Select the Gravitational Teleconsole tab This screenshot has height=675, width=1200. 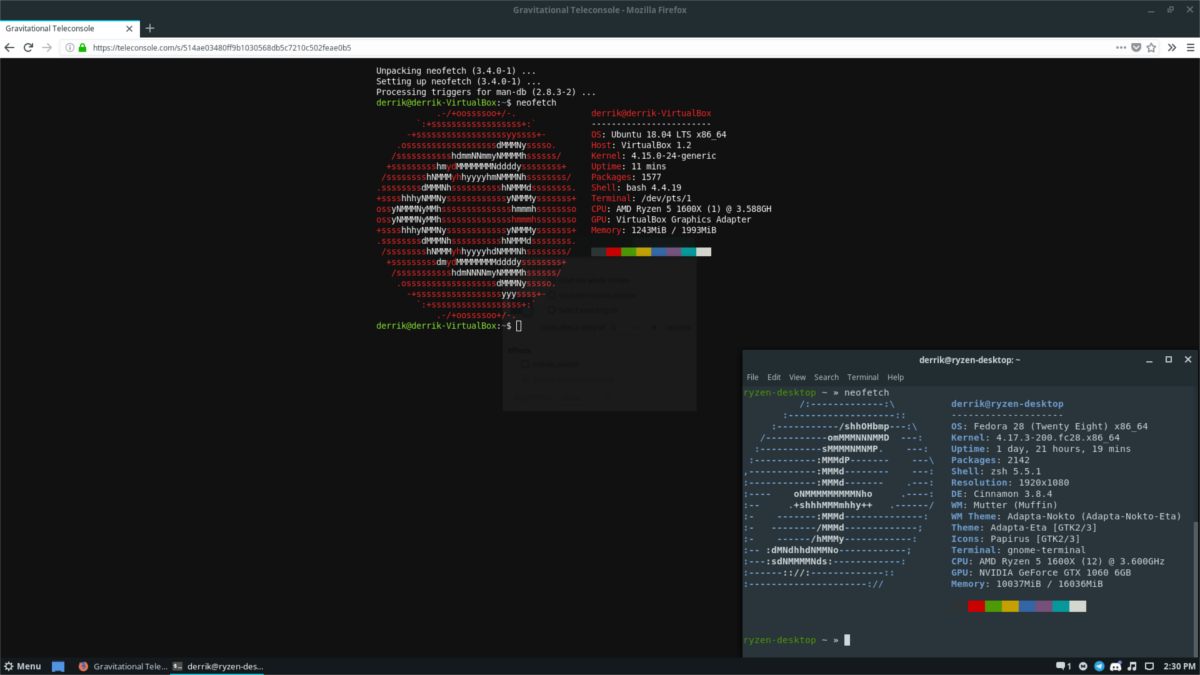pos(68,28)
